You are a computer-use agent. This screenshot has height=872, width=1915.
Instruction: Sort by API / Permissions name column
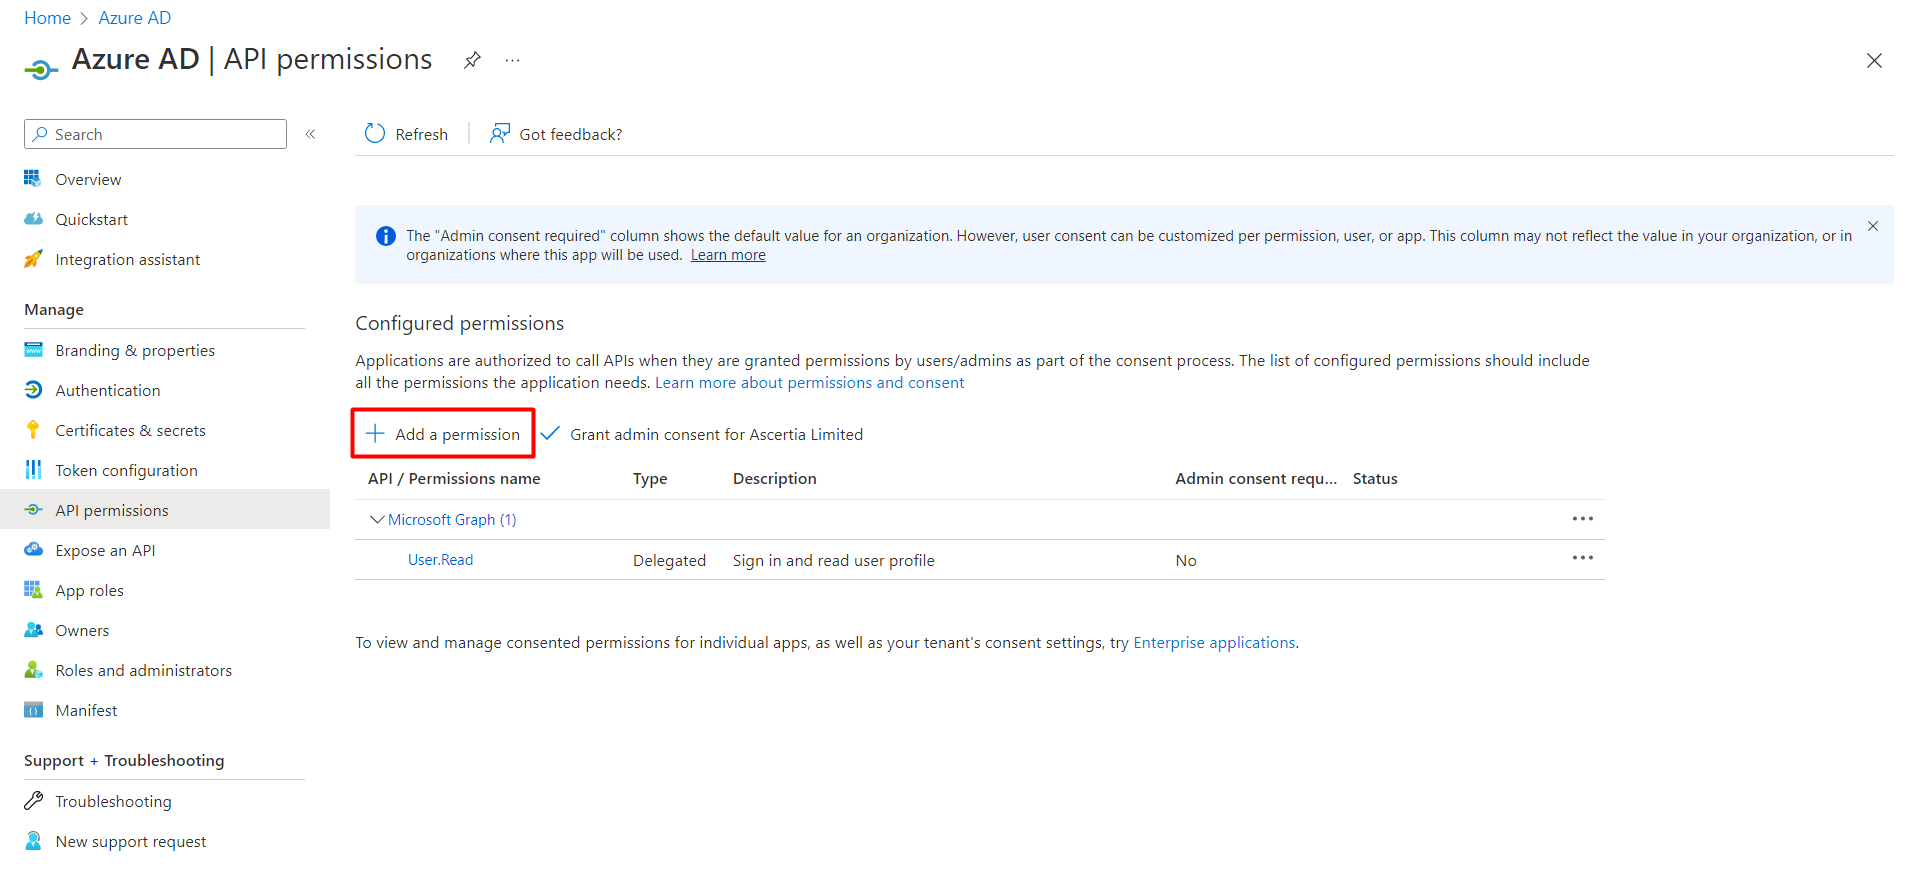454,478
